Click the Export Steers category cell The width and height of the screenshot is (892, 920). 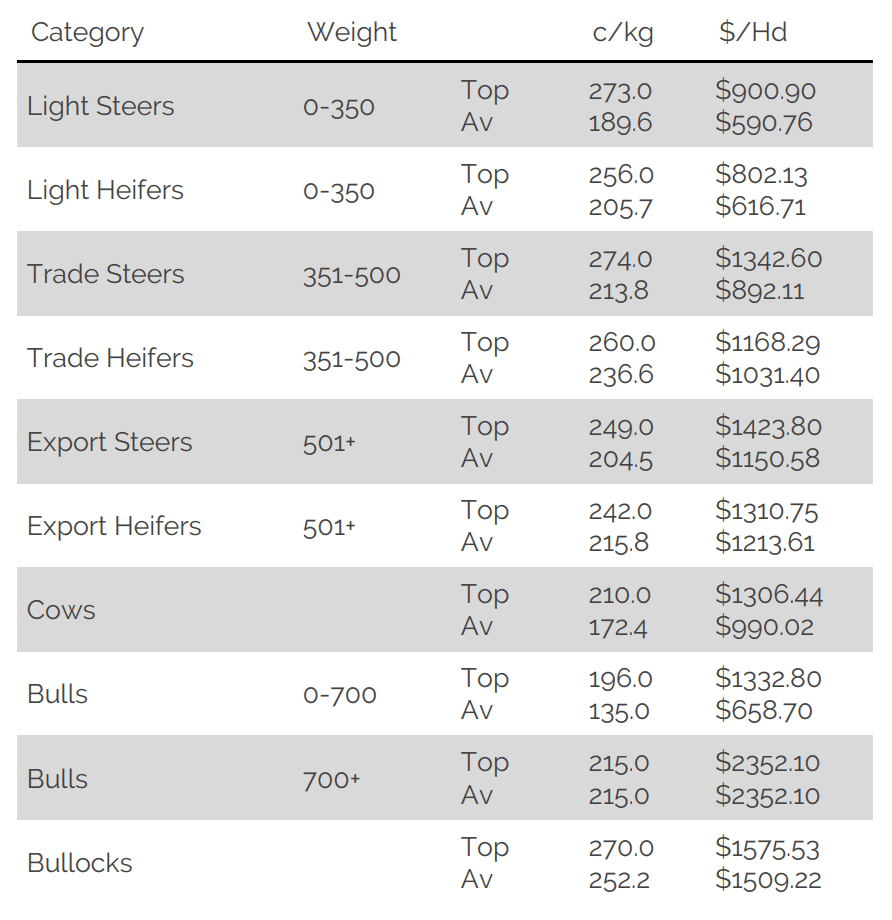pyautogui.click(x=110, y=442)
